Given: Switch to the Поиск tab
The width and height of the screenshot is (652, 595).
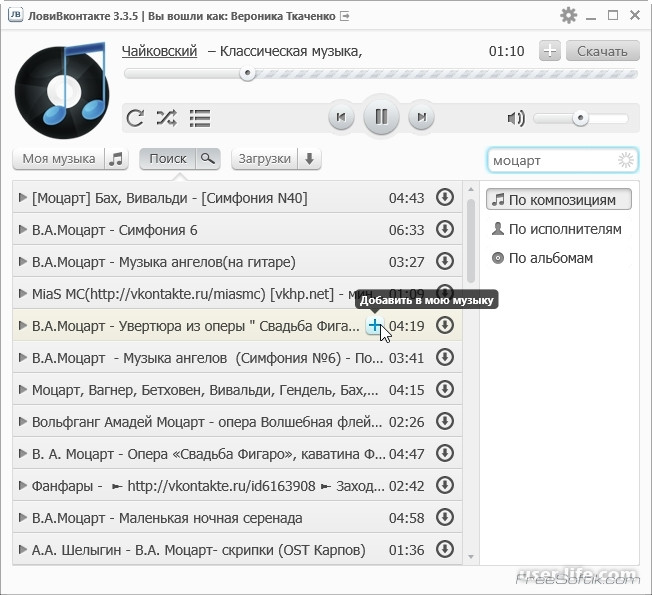Looking at the screenshot, I should tap(168, 159).
